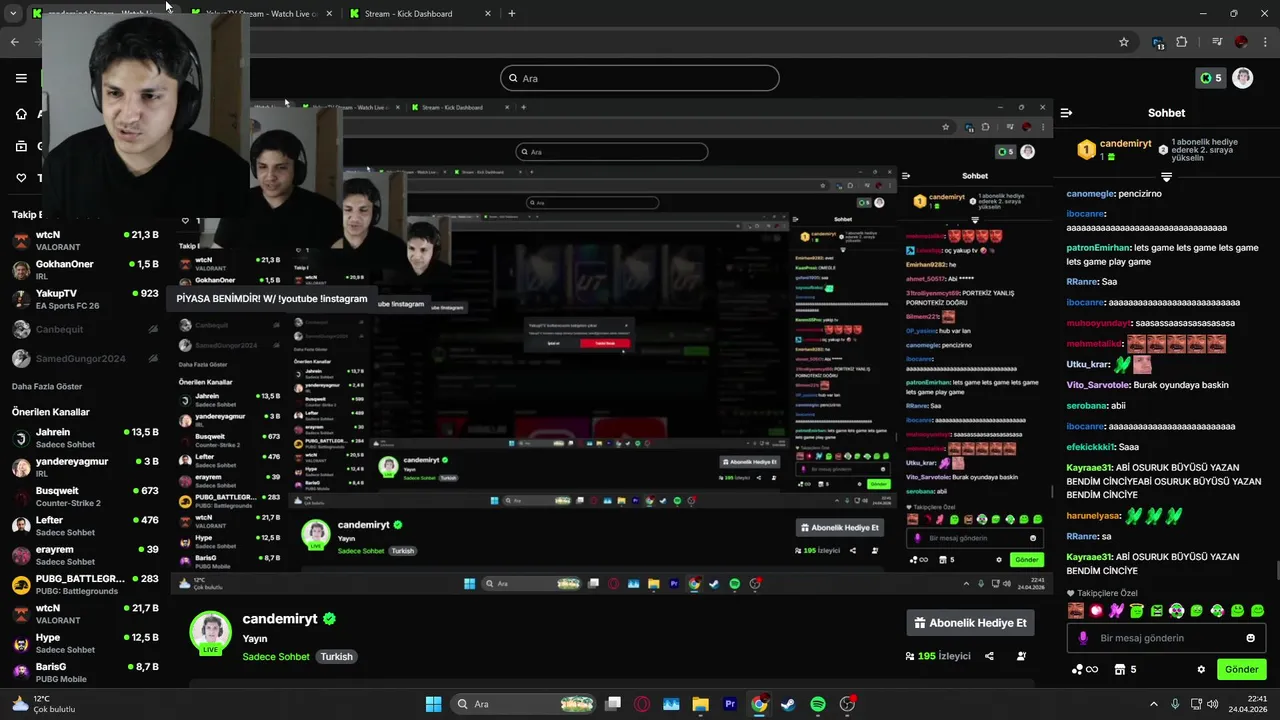Open offline channel SamedGungor2024
This screenshot has height=720, width=1280.
point(85,358)
